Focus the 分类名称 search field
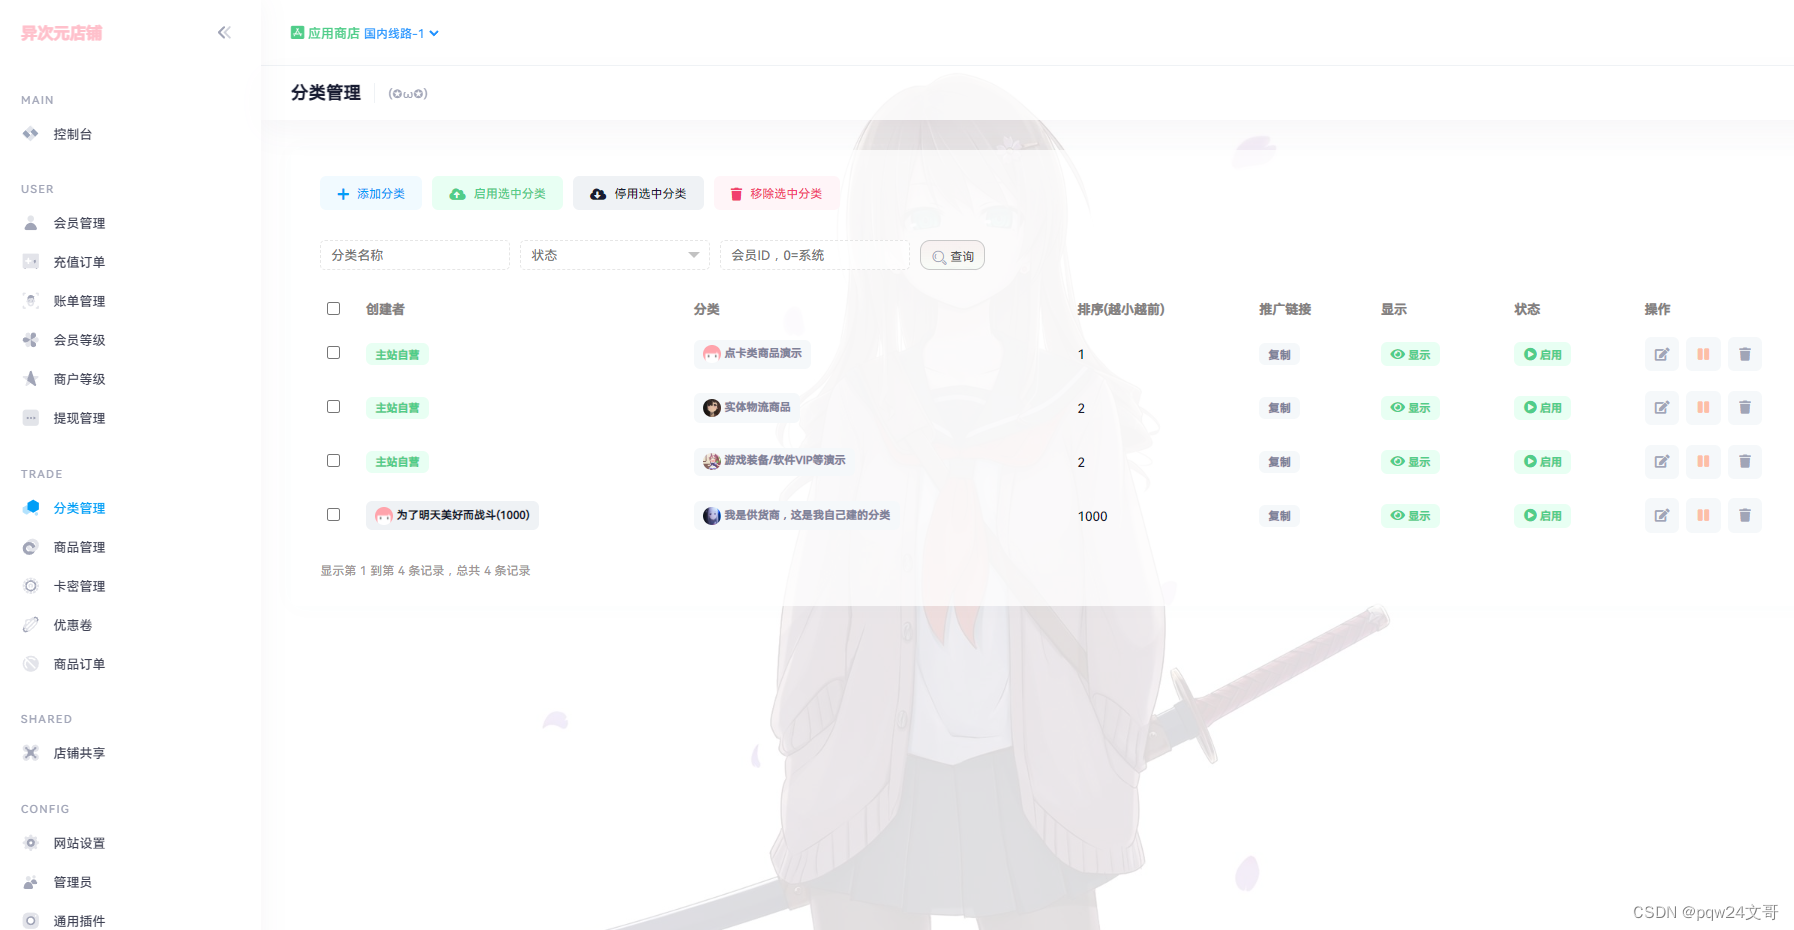 click(x=415, y=255)
